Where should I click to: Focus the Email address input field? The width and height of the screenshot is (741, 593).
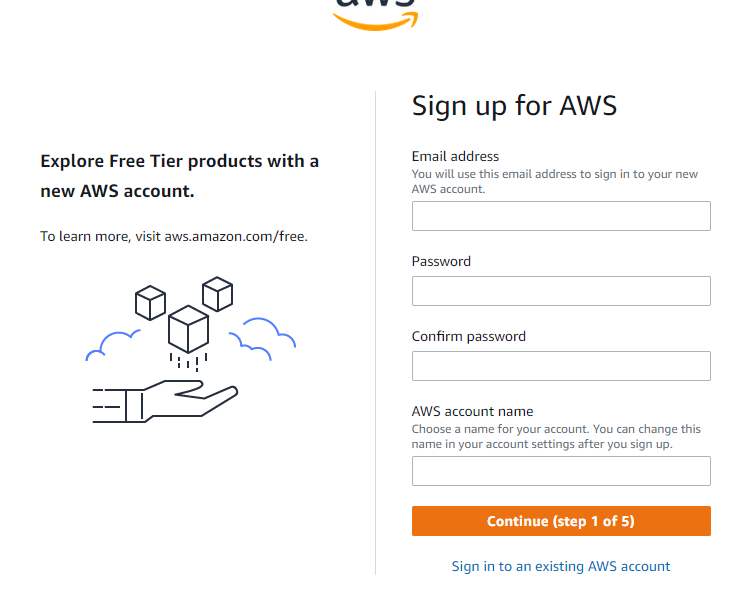tap(561, 216)
